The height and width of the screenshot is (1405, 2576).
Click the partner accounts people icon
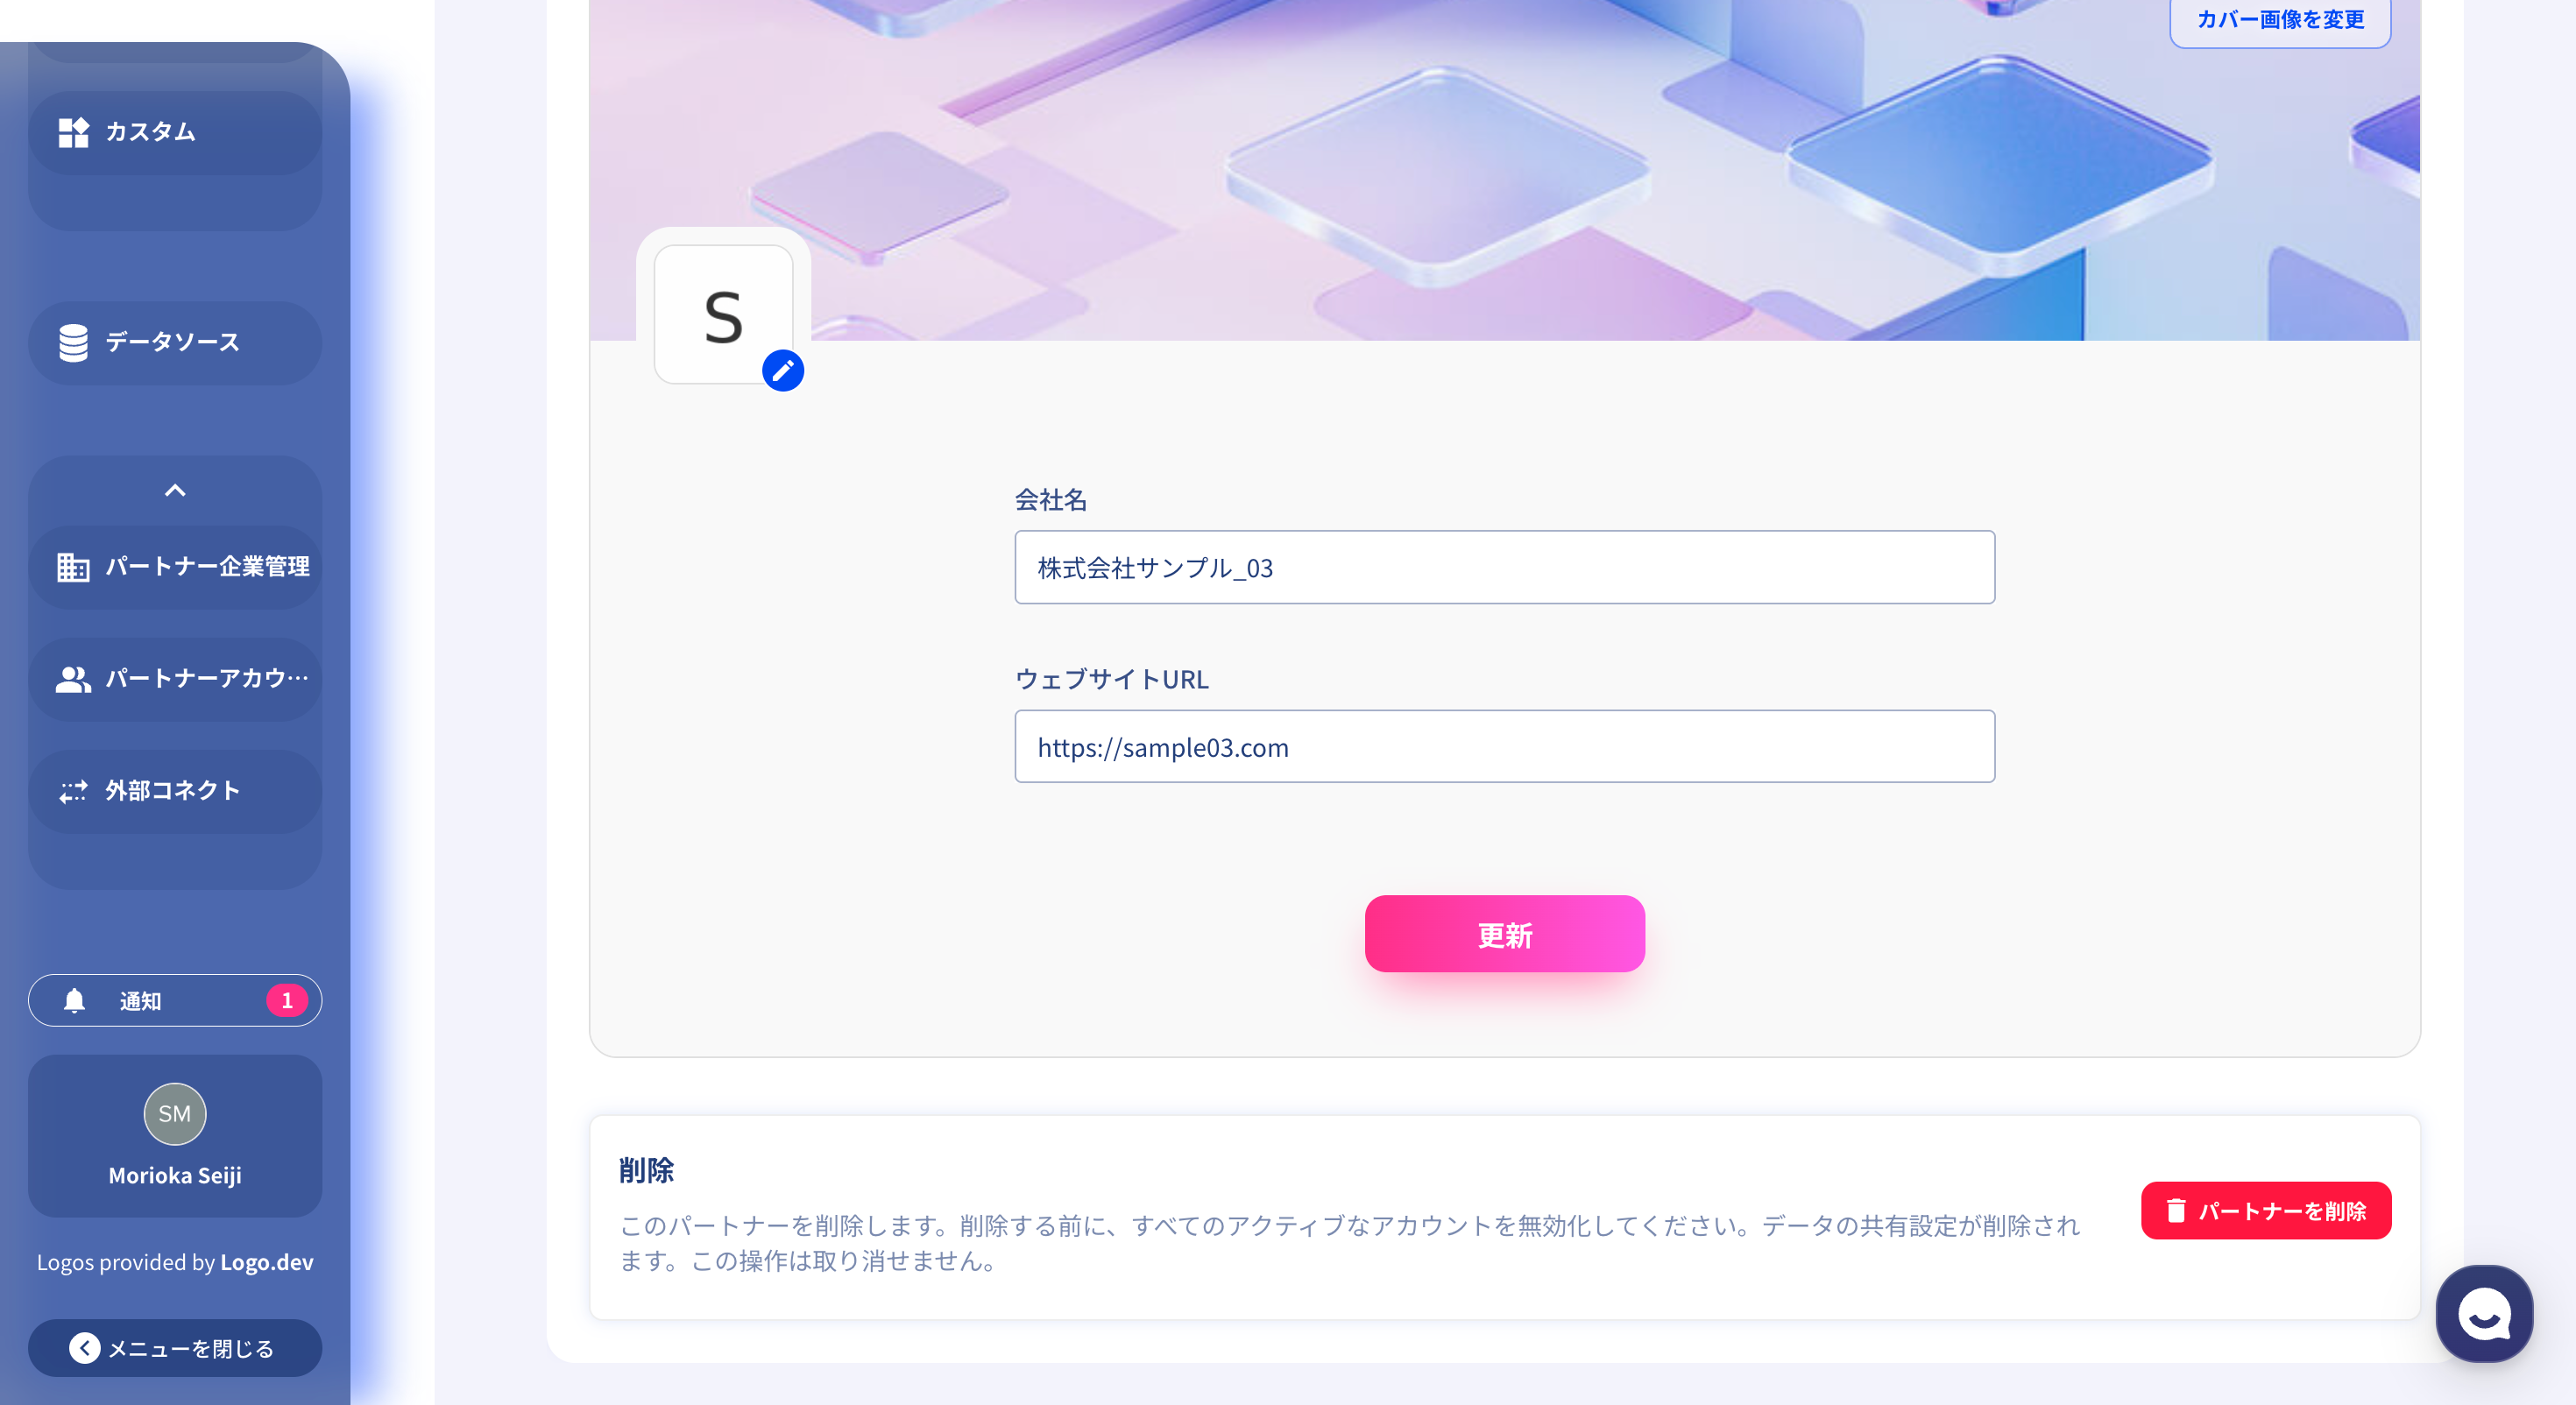73,679
